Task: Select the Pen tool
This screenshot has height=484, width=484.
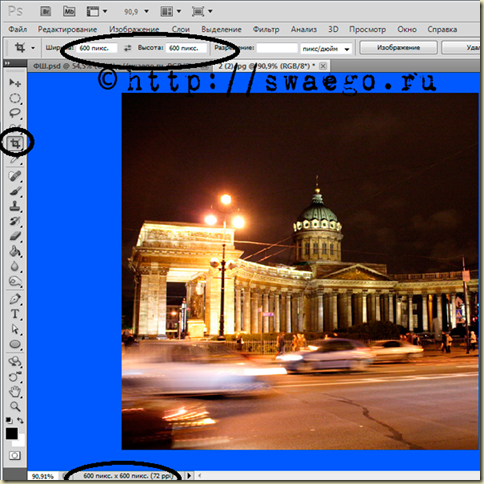Action: pyautogui.click(x=15, y=299)
